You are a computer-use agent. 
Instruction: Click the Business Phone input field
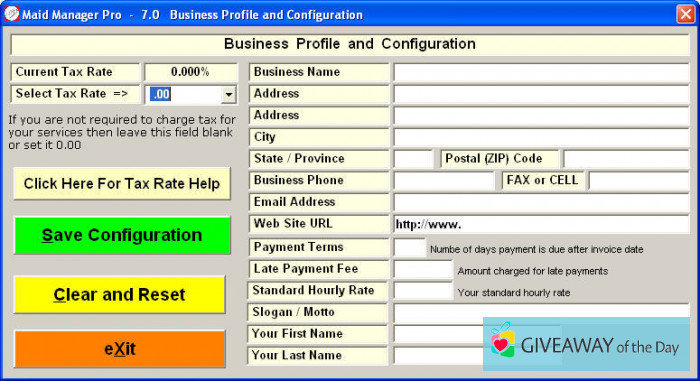pos(443,181)
